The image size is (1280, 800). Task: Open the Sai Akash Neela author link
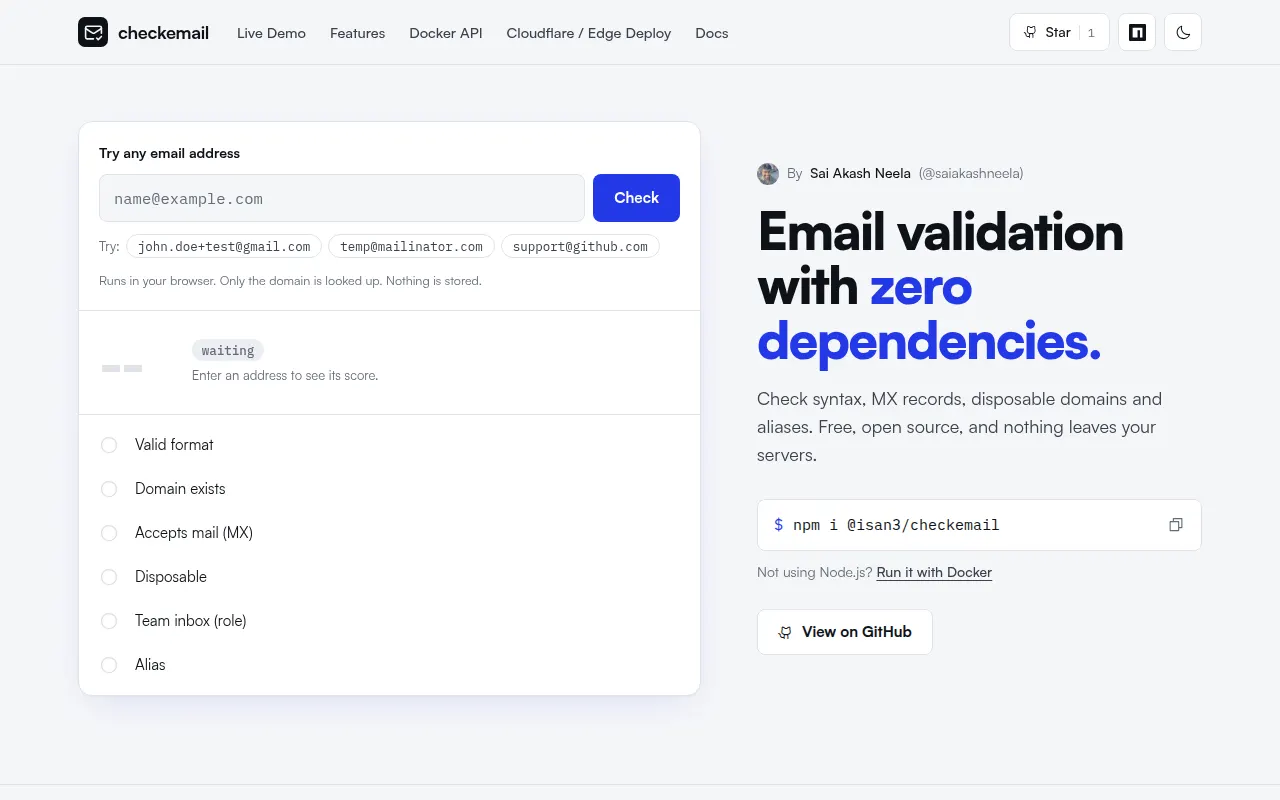coord(860,173)
